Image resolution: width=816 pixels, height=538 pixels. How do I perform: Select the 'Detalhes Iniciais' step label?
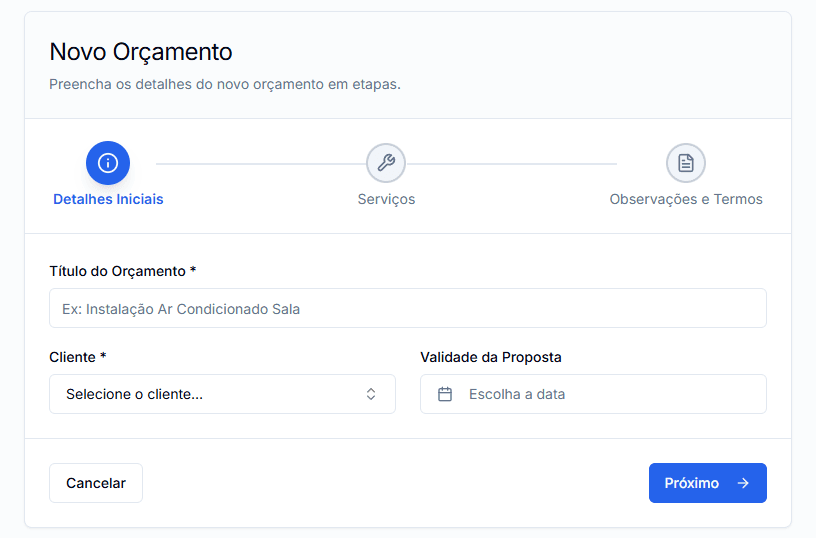pyautogui.click(x=108, y=199)
